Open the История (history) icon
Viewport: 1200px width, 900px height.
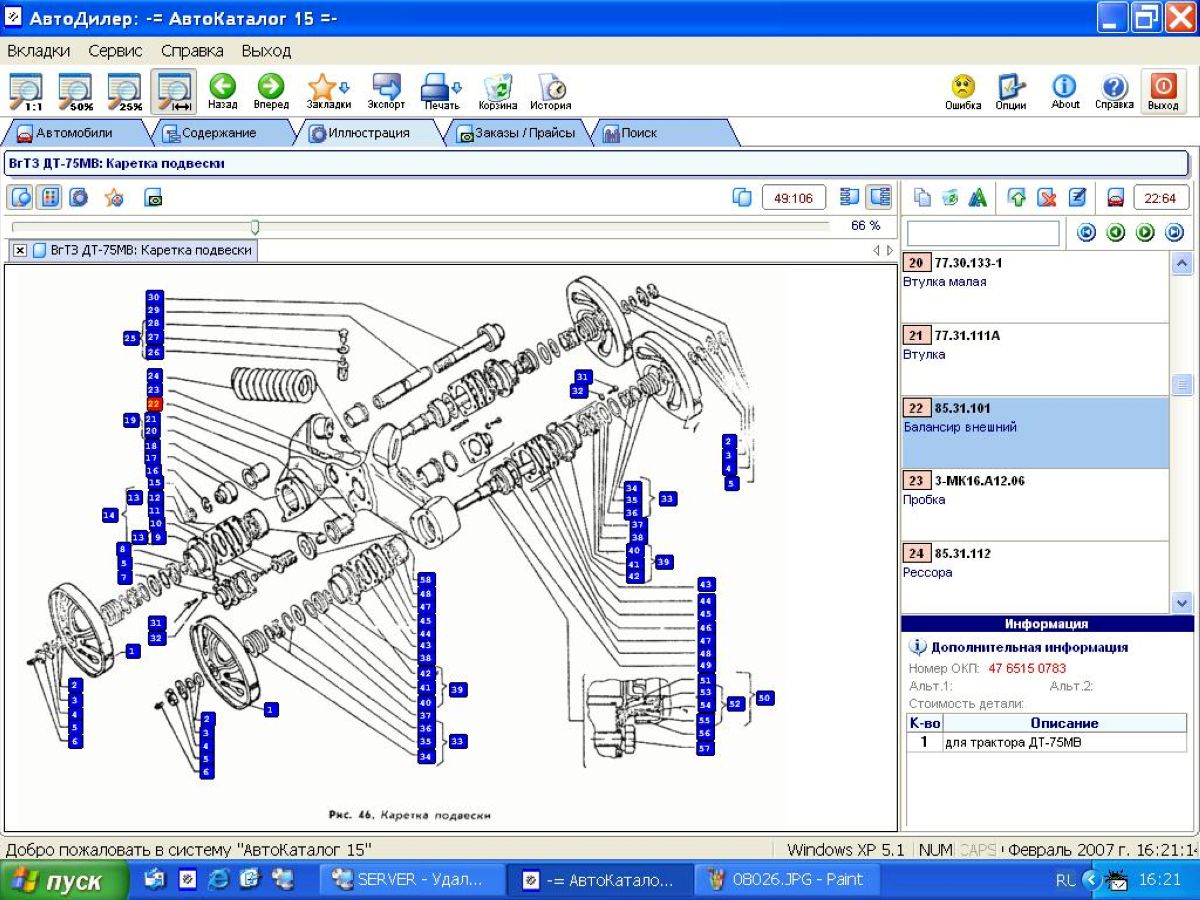point(550,91)
